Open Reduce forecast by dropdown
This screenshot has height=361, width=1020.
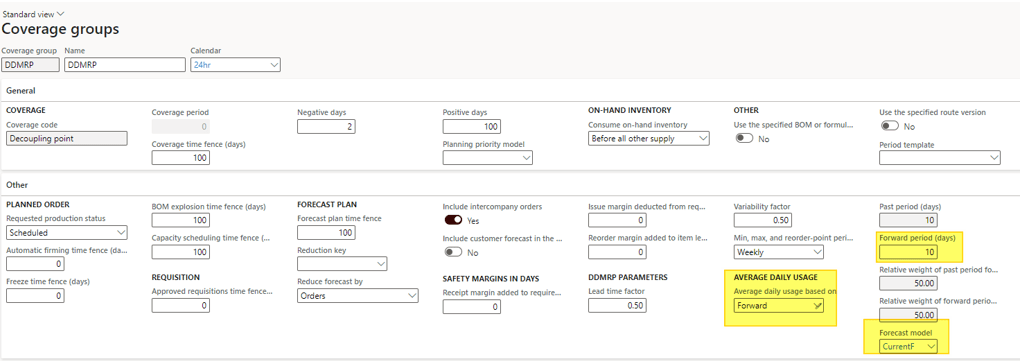point(358,296)
